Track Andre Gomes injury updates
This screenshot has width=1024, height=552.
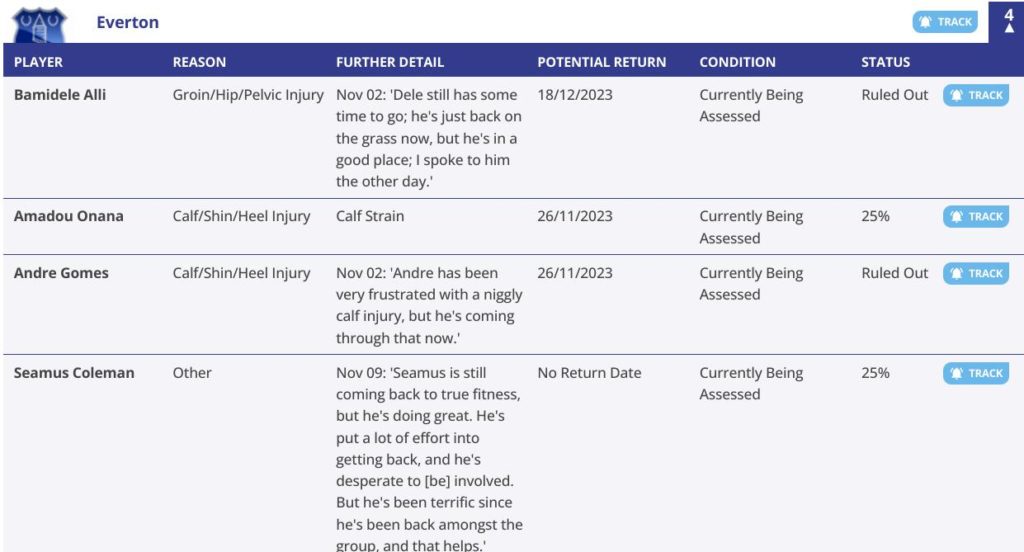tap(976, 274)
